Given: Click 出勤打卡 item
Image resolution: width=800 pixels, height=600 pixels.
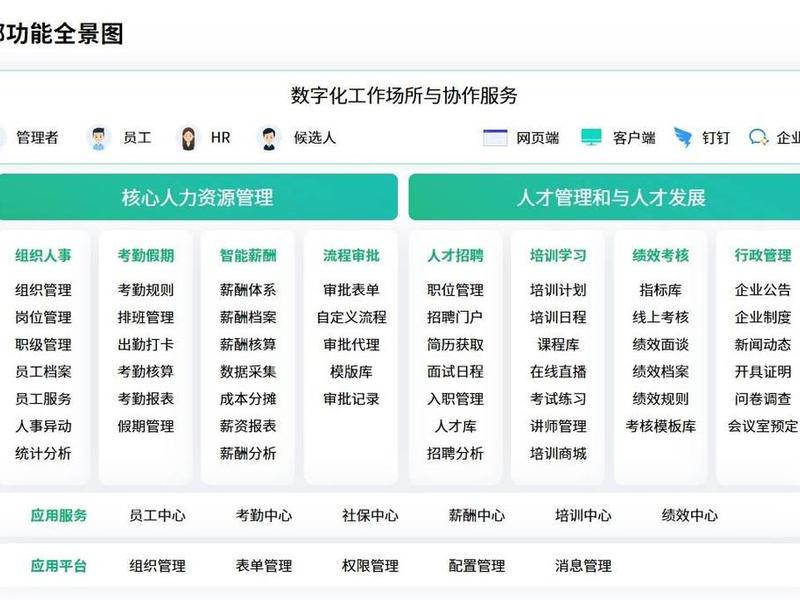Looking at the screenshot, I should coord(146,344).
